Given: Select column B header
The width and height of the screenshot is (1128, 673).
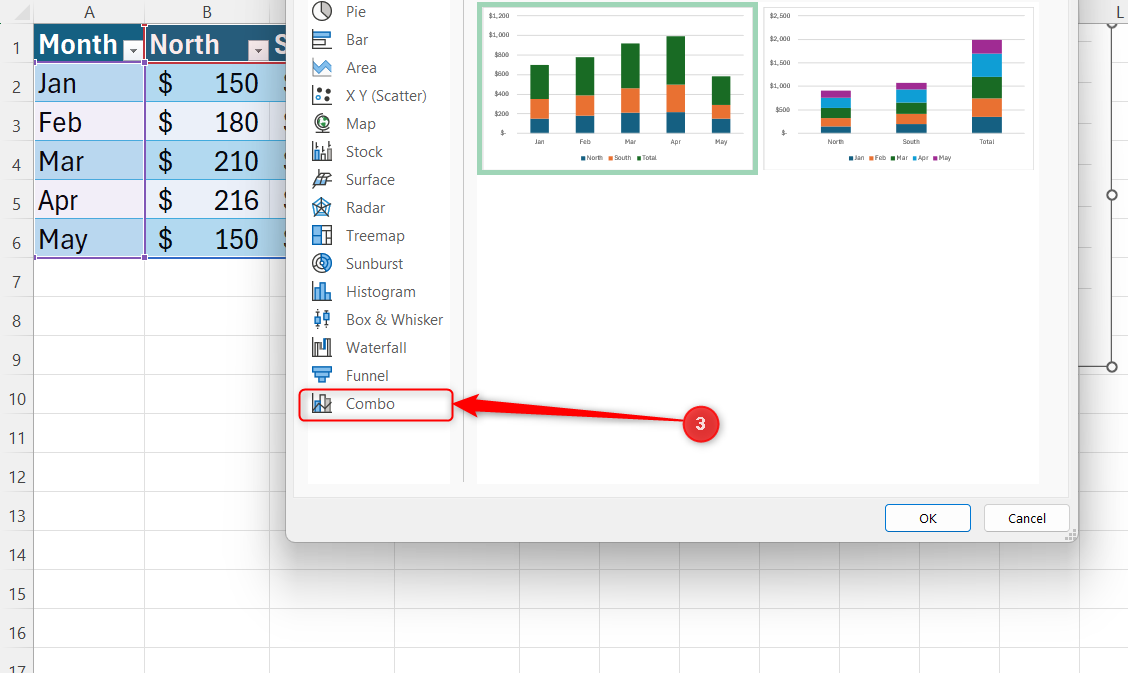Looking at the screenshot, I should click(207, 12).
